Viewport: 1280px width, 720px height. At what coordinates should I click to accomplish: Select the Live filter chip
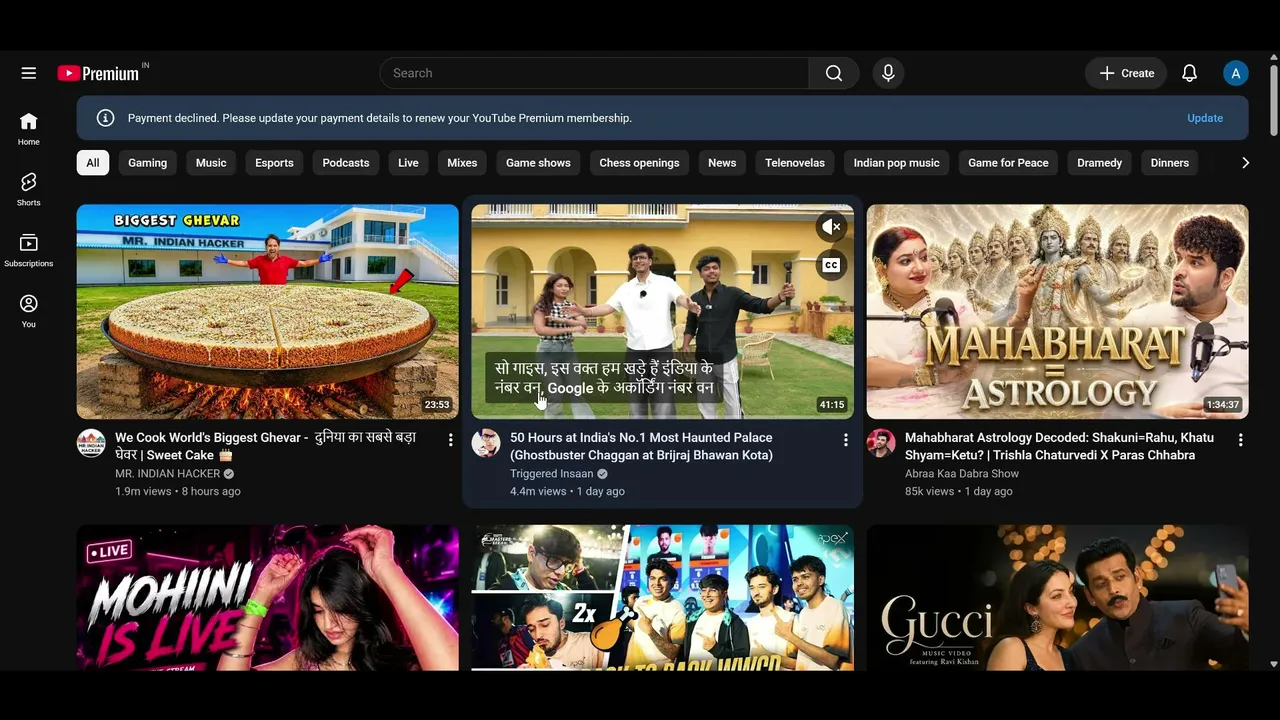[408, 163]
